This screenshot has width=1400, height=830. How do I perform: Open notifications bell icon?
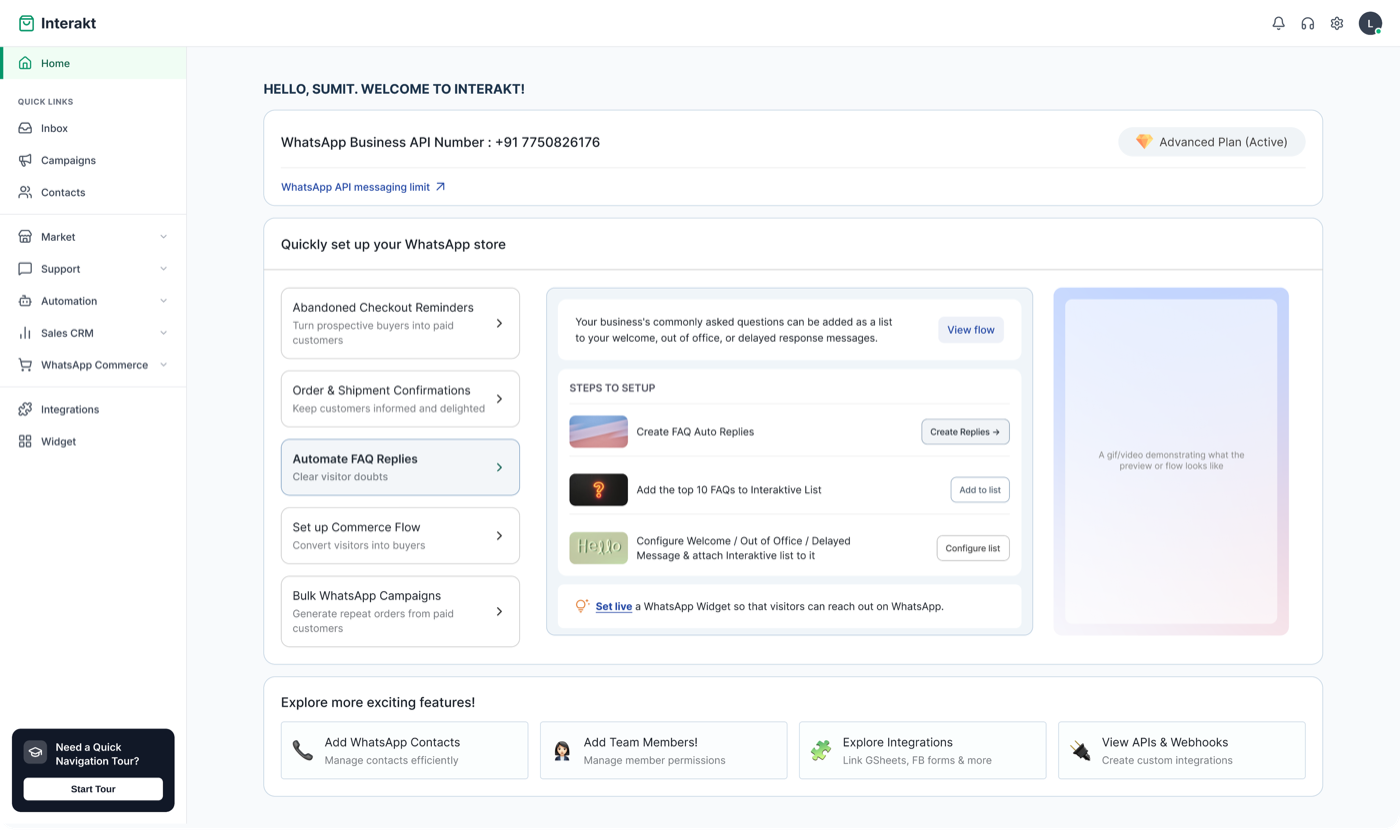tap(1278, 23)
